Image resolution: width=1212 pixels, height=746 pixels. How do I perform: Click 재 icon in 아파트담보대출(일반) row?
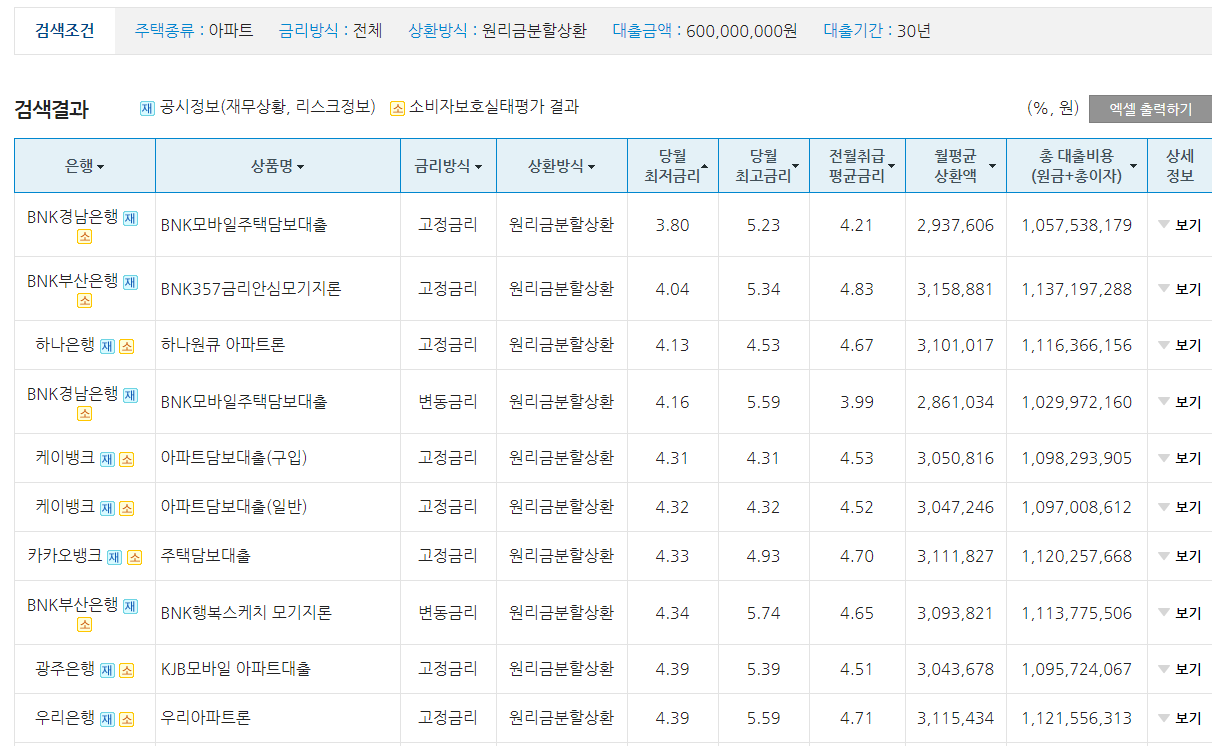pyautogui.click(x=108, y=508)
